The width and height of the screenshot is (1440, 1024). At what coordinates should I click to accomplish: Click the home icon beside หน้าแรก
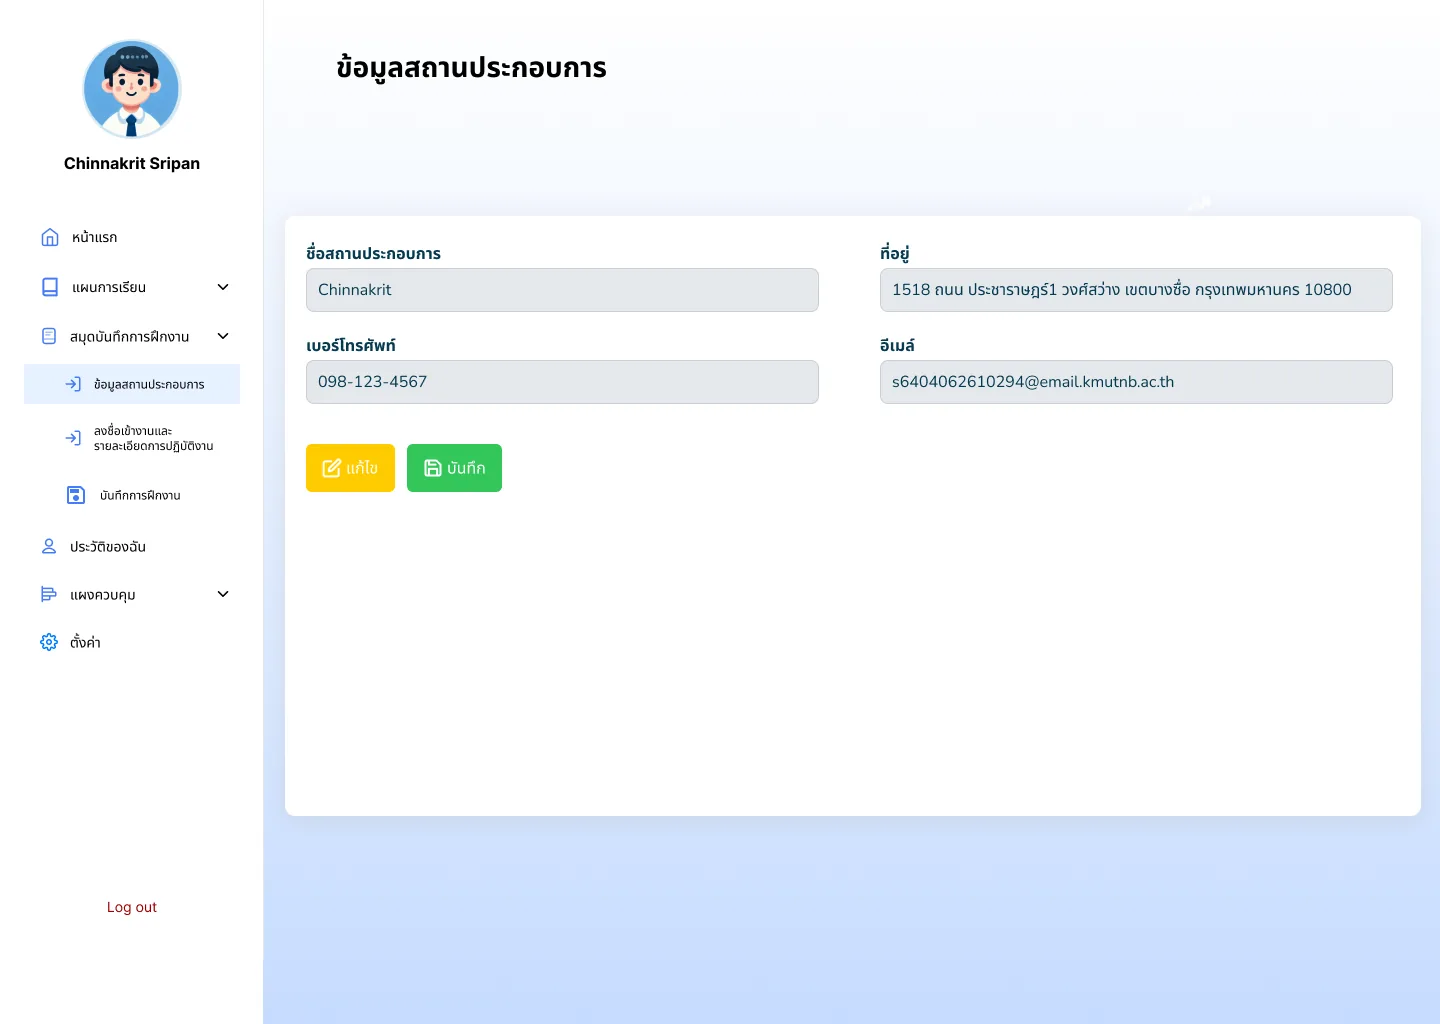pos(50,237)
